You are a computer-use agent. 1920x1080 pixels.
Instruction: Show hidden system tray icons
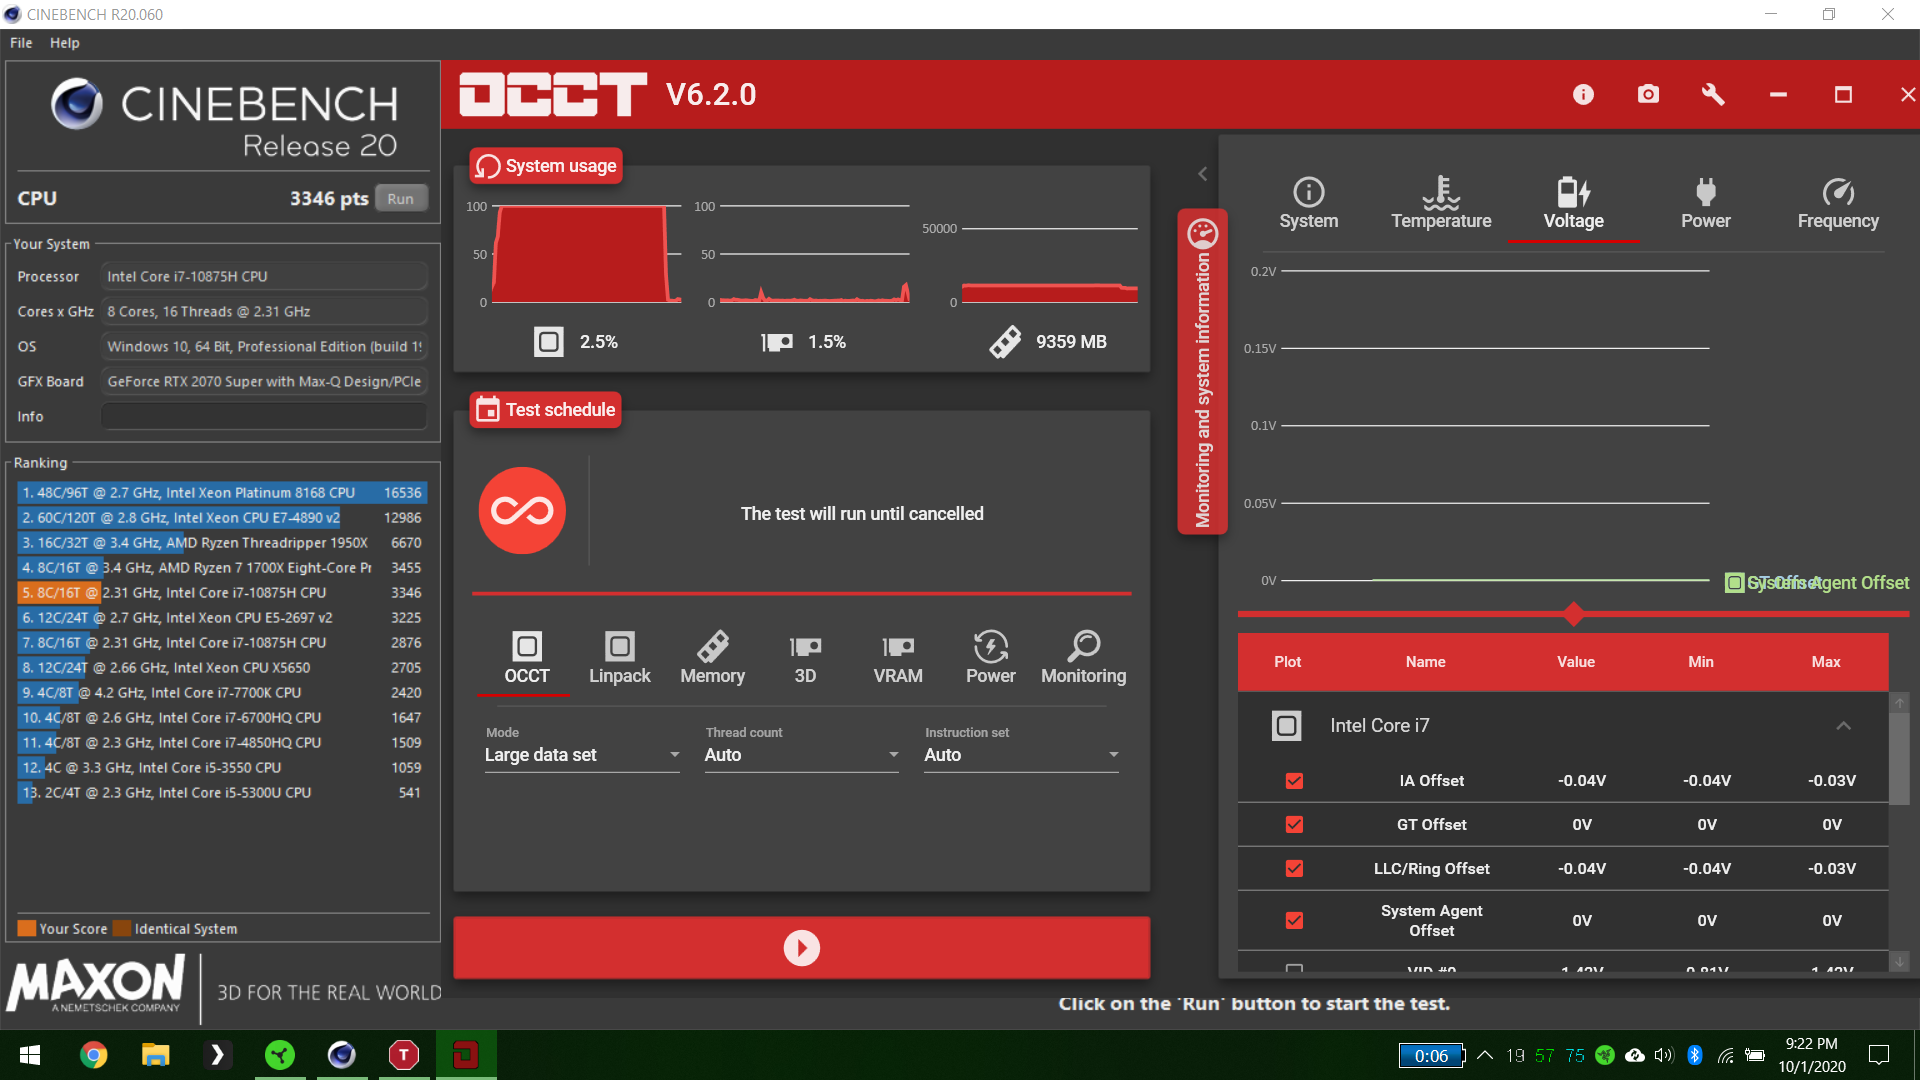pos(1485,1055)
